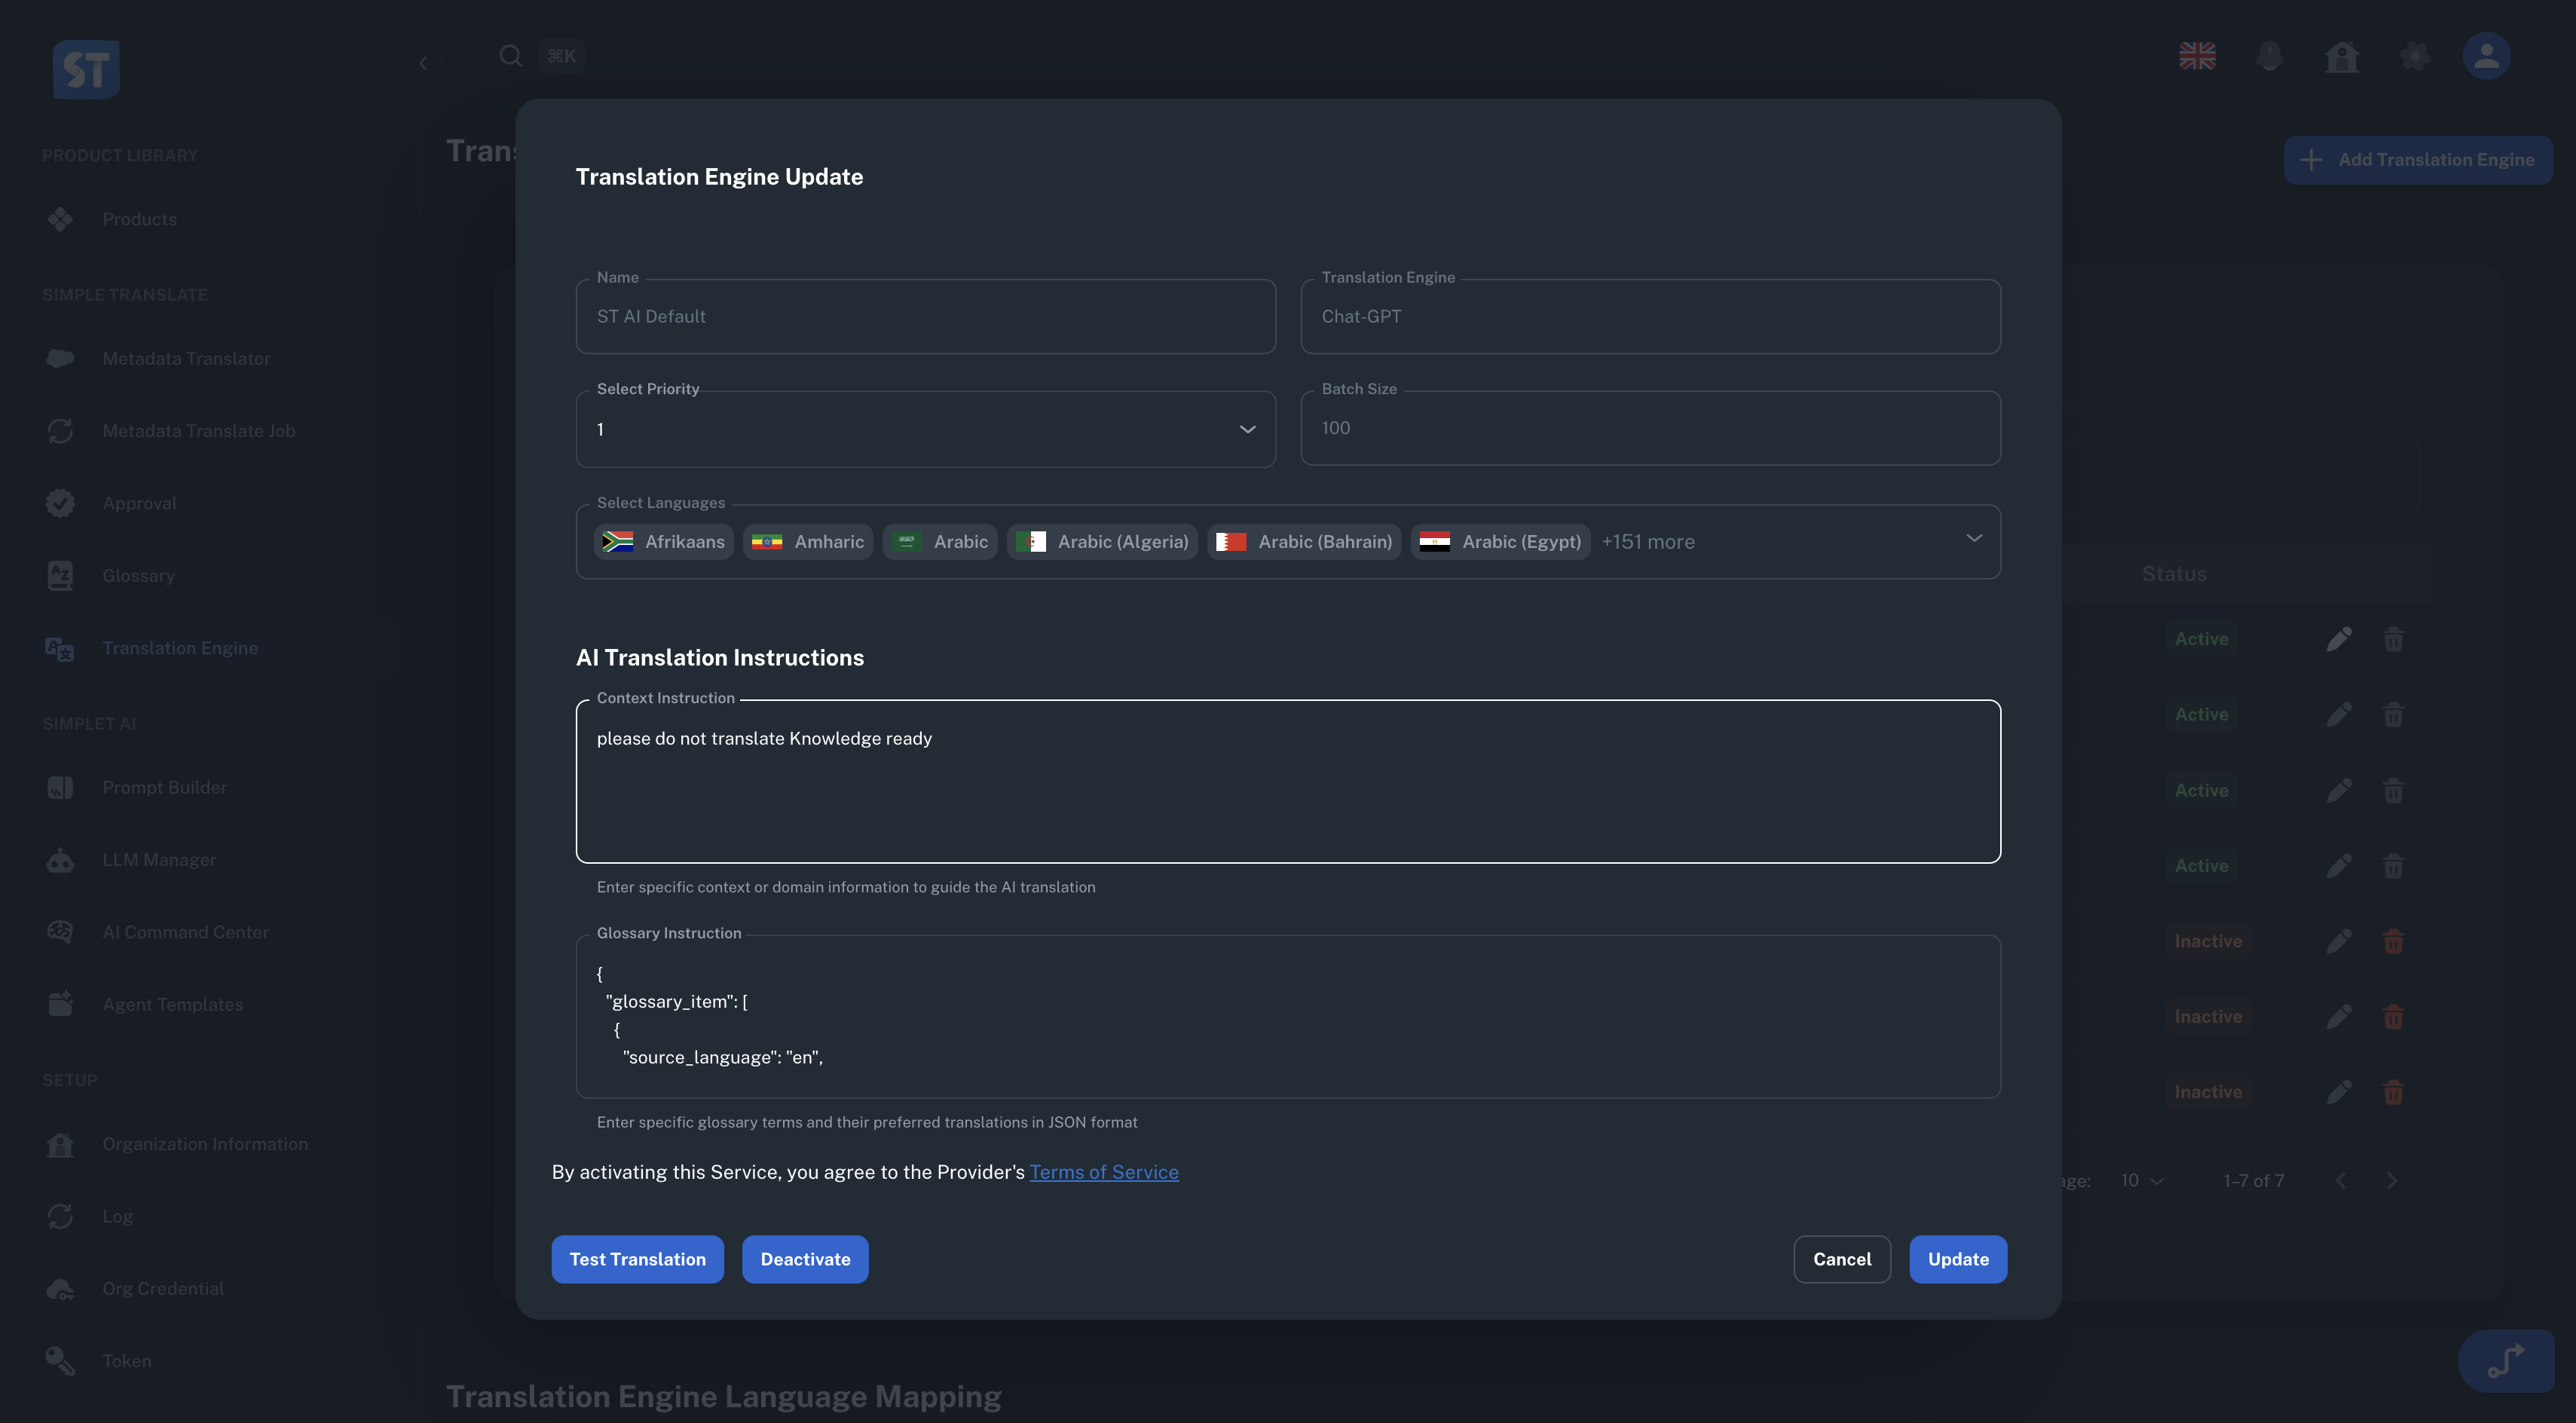Select Glossary in the sidebar menu
The width and height of the screenshot is (2576, 1423).
(x=138, y=575)
